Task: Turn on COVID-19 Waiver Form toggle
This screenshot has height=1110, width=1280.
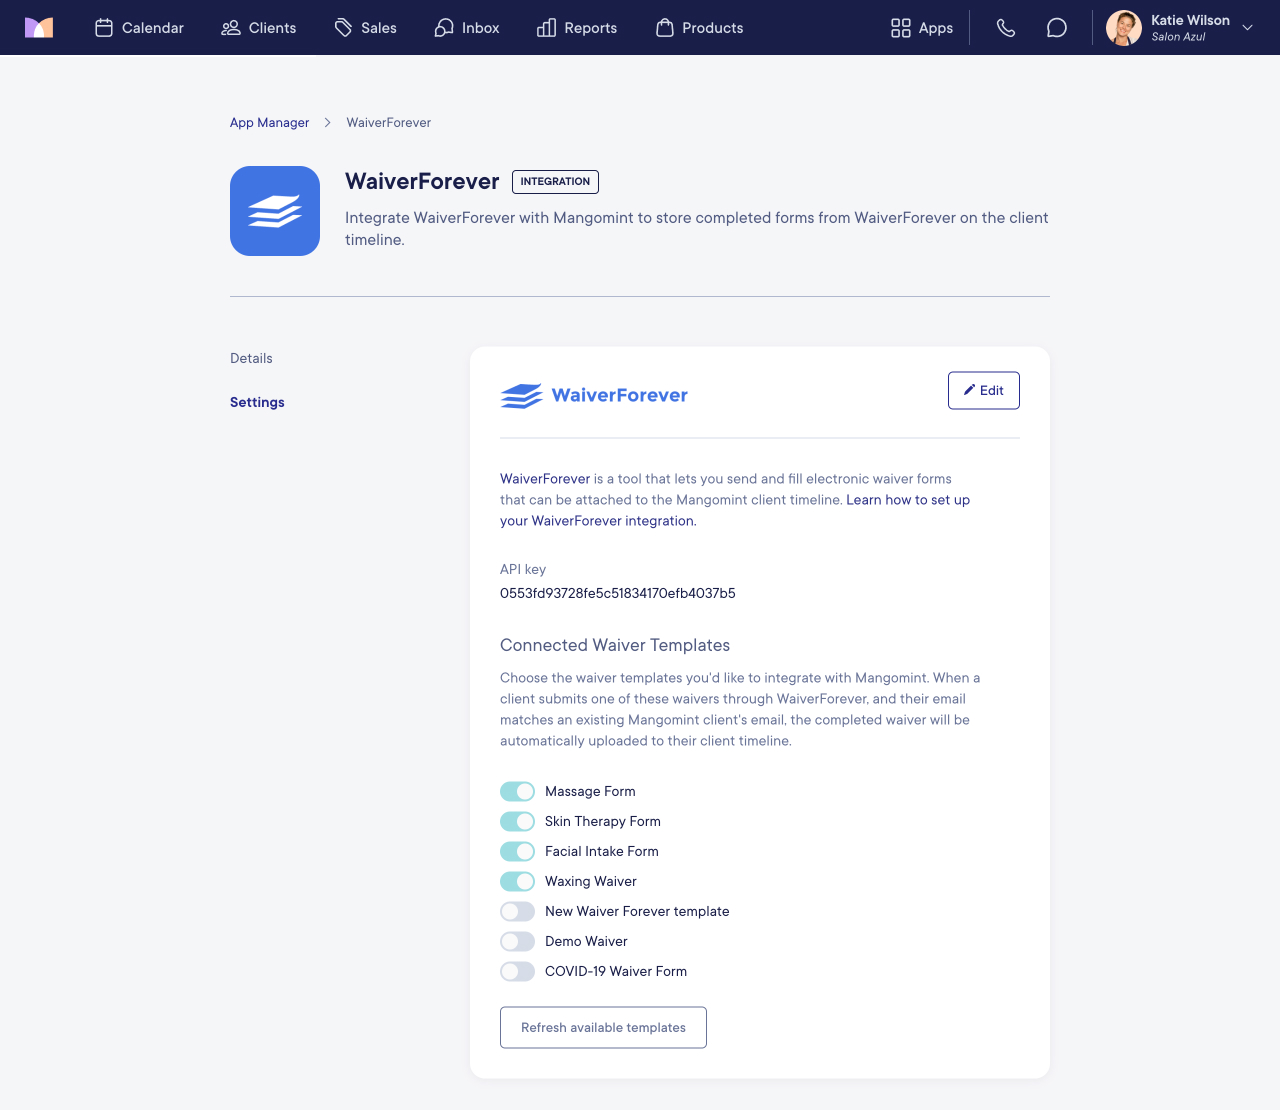Action: 517,971
